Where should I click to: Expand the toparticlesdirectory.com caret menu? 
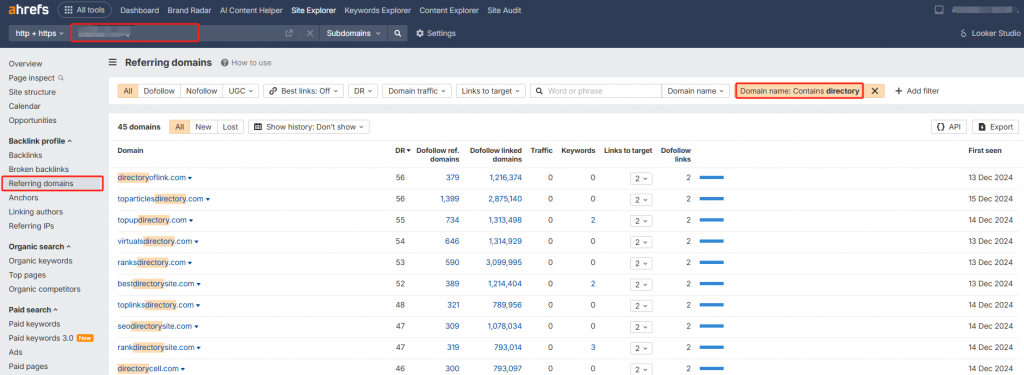pos(208,199)
